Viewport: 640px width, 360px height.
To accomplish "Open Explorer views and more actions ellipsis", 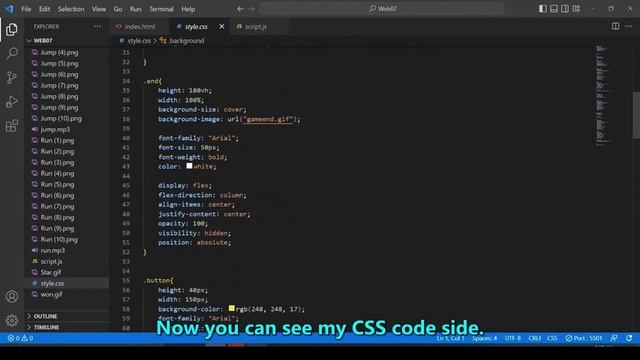I will click(98, 27).
